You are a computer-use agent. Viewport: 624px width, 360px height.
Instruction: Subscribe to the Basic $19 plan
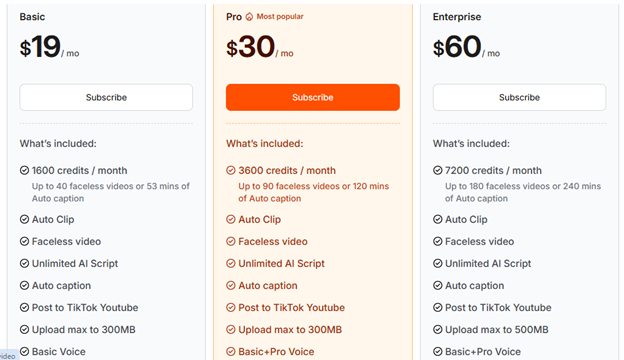coord(106,97)
